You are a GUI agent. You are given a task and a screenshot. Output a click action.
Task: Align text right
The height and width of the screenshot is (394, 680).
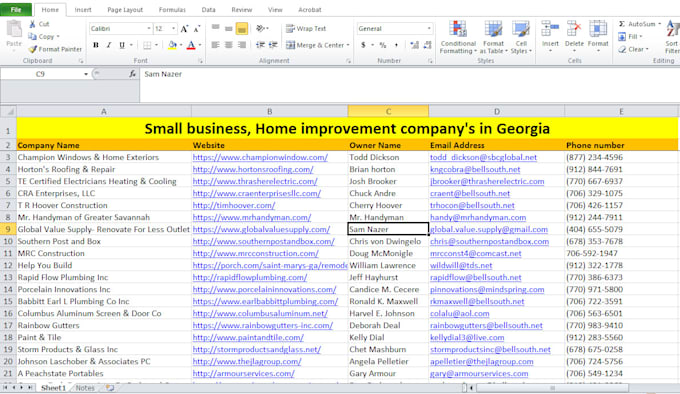point(242,45)
